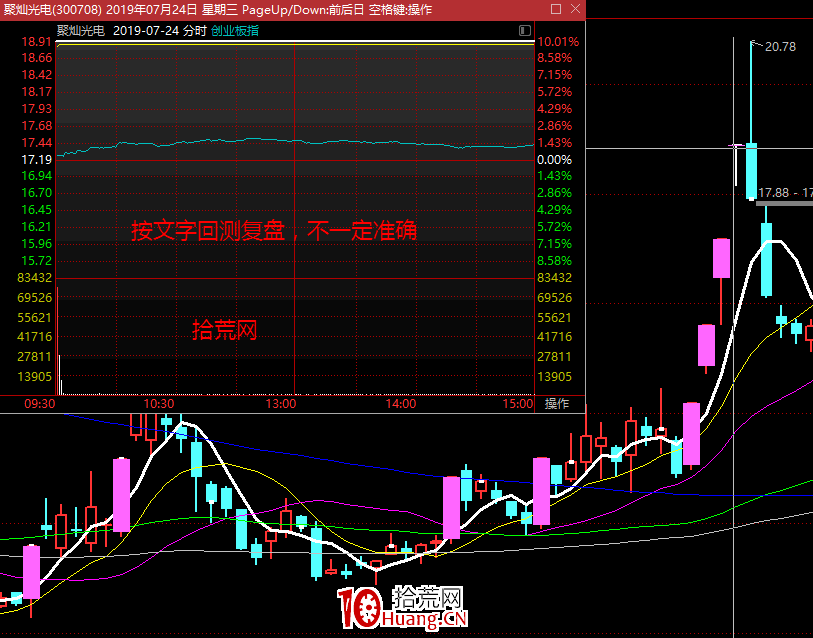
Task: Click the 10.01% percentage axis label
Action: 558,41
